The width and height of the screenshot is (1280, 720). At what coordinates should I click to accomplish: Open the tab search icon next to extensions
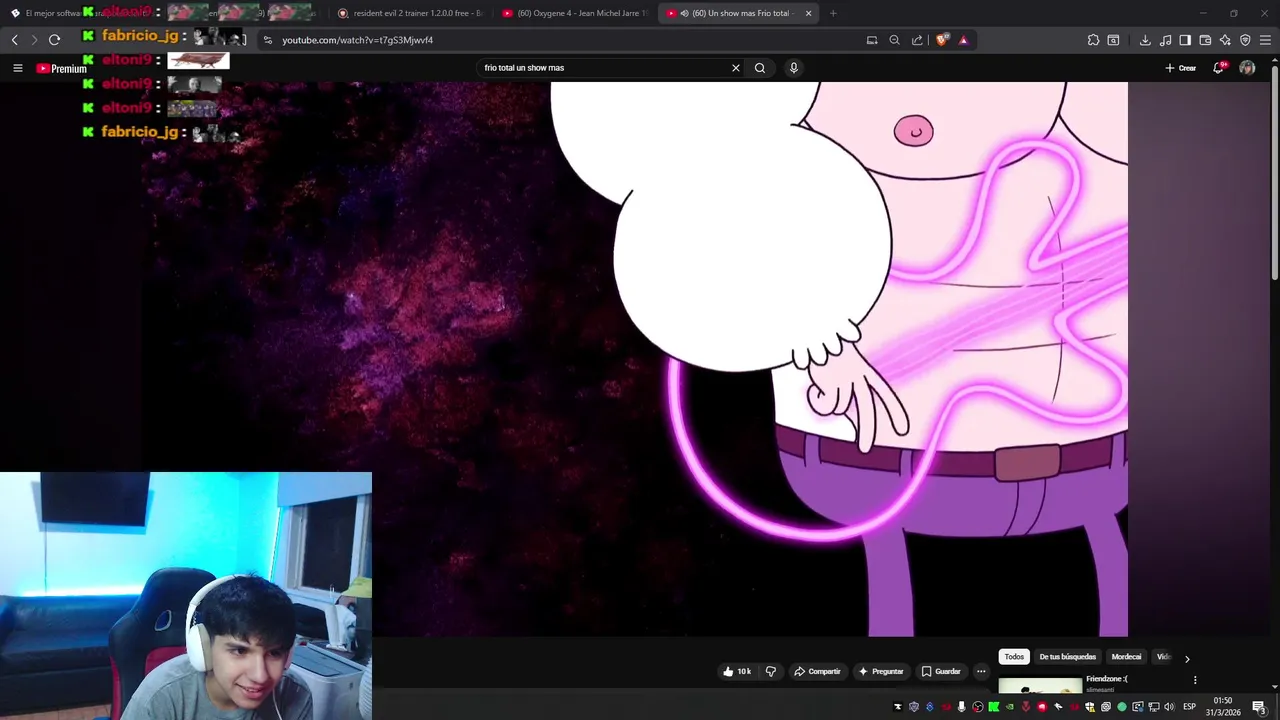click(x=1113, y=40)
